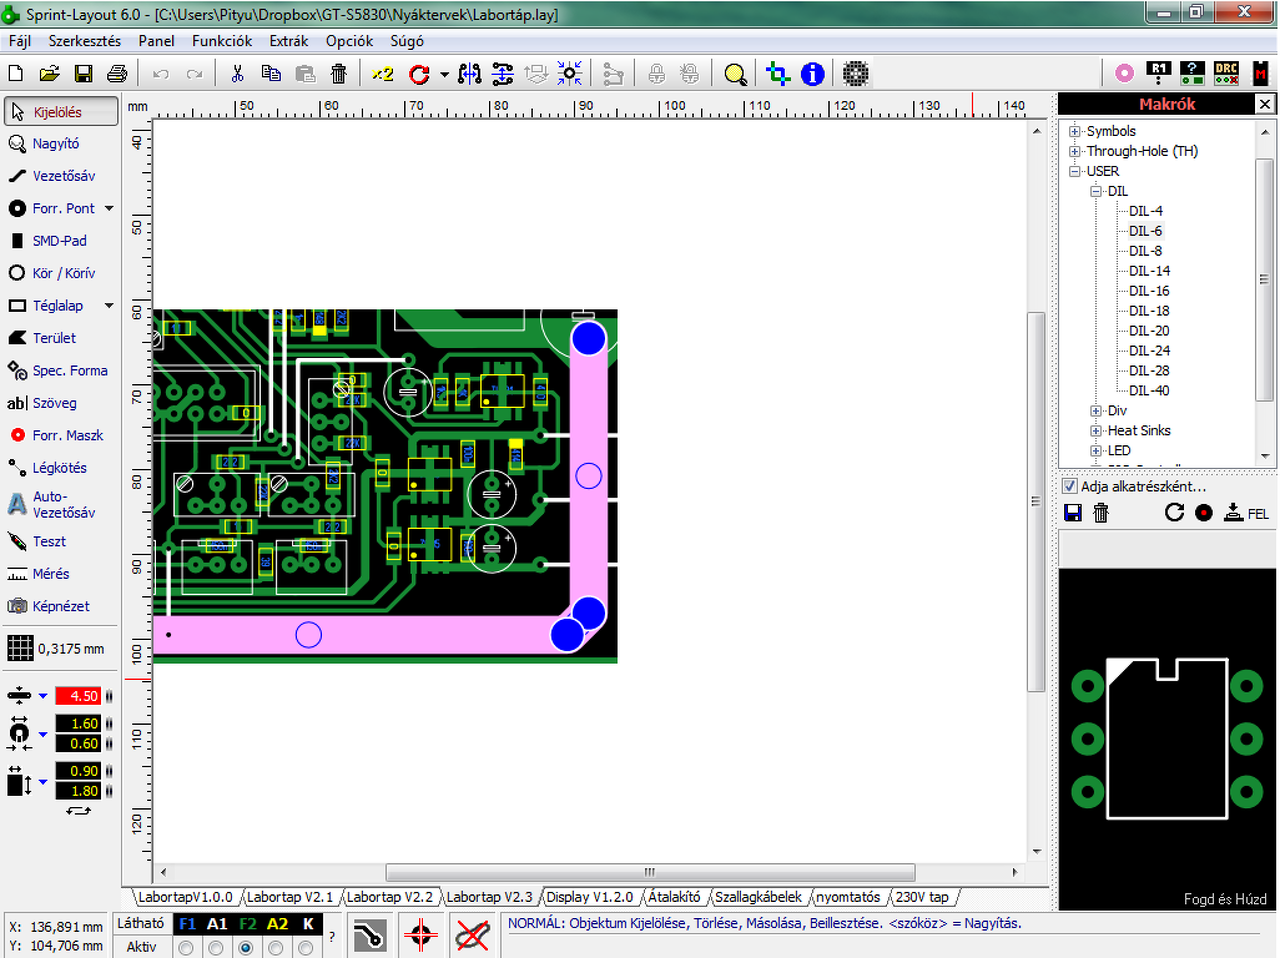Open the Extrák menu
This screenshot has width=1280, height=958.
point(288,41)
